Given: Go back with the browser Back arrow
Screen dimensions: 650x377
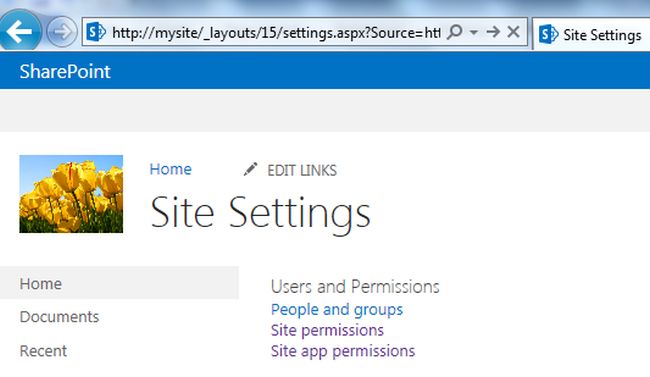Looking at the screenshot, I should pyautogui.click(x=19, y=31).
